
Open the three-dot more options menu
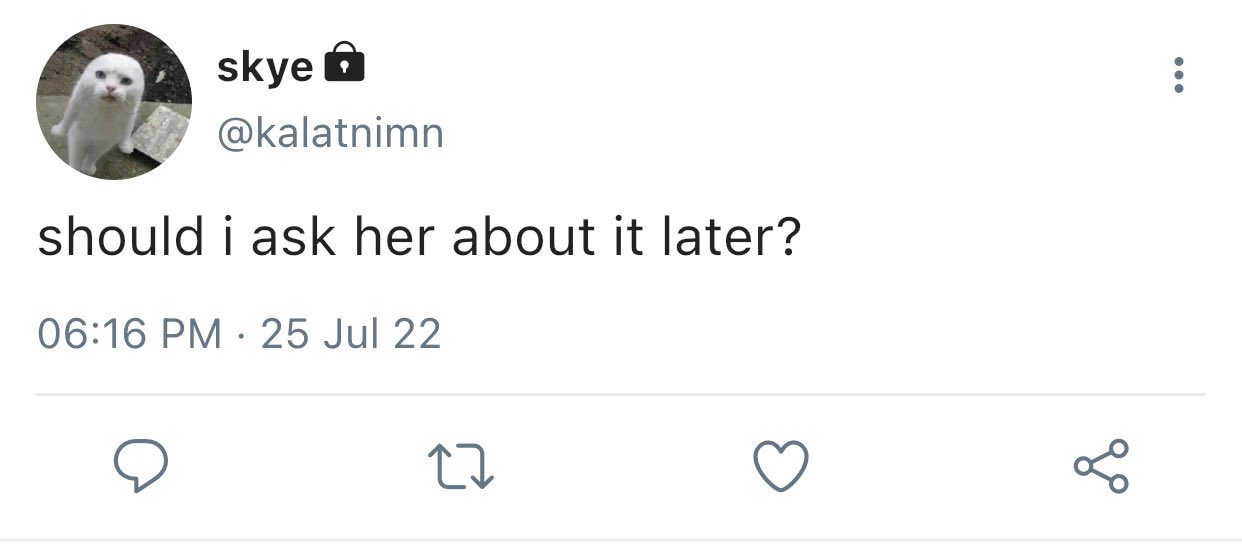click(1179, 75)
